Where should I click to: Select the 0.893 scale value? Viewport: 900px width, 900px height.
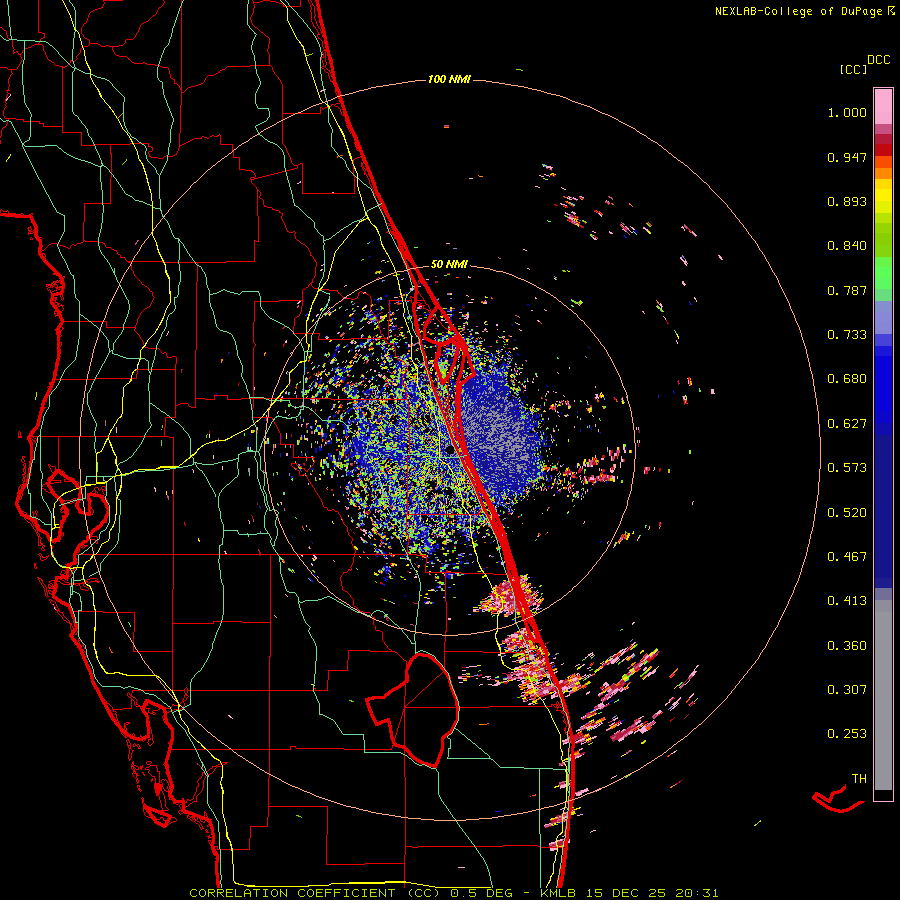(847, 201)
